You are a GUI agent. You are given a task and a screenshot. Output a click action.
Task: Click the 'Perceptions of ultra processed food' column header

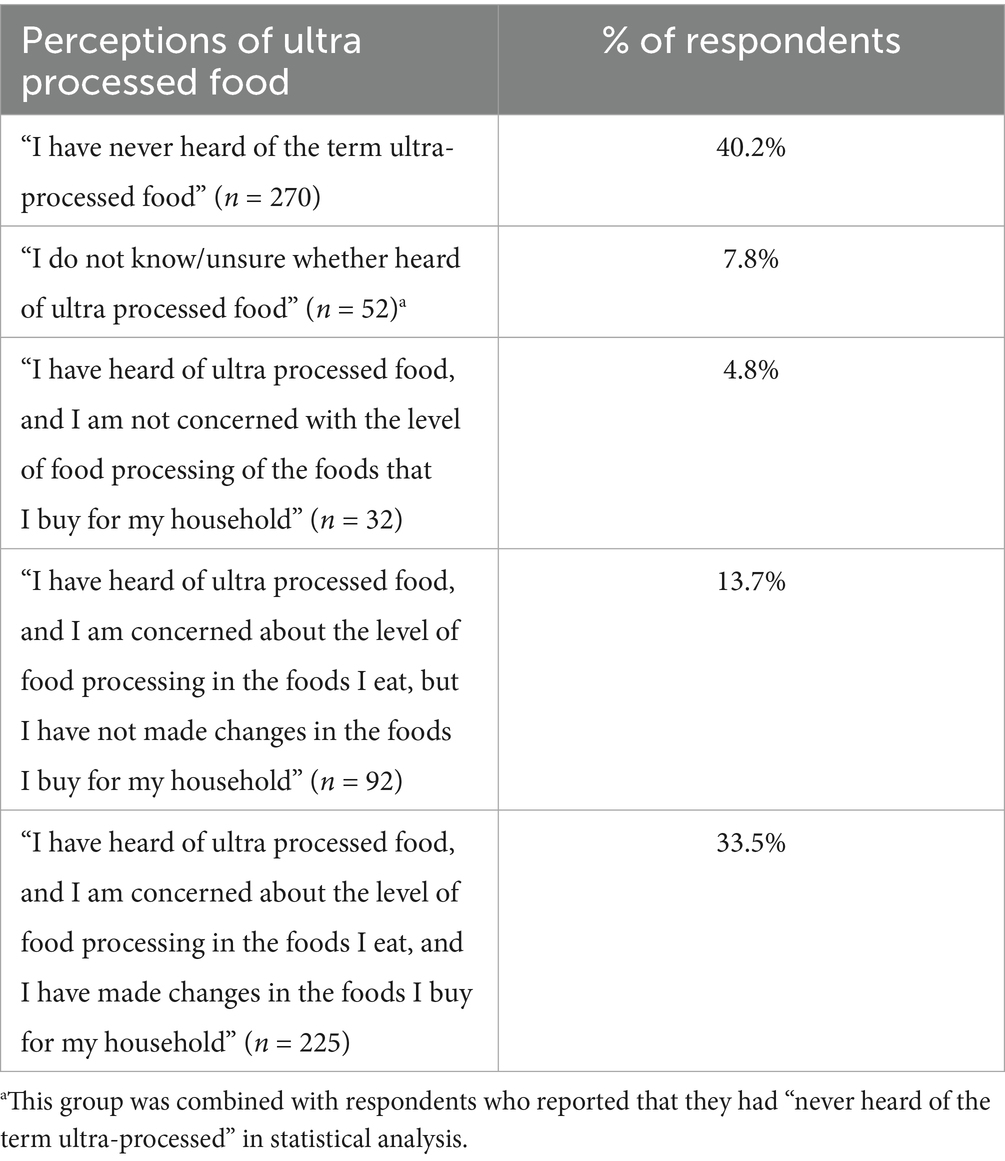tap(190, 59)
